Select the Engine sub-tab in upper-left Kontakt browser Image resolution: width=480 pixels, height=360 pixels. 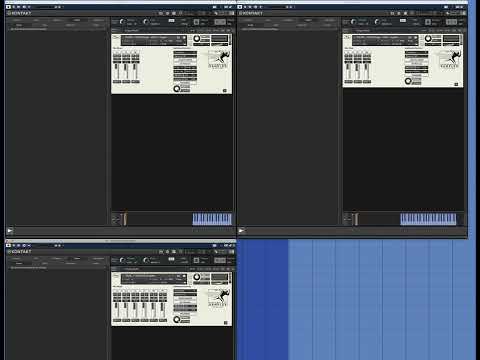pos(97,25)
